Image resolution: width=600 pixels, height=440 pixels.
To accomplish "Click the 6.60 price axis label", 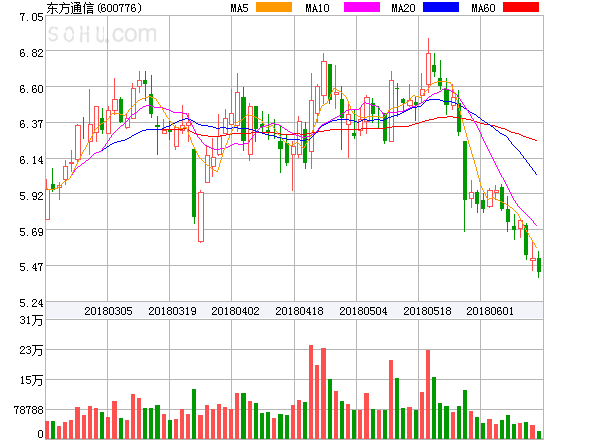I will [x=31, y=89].
